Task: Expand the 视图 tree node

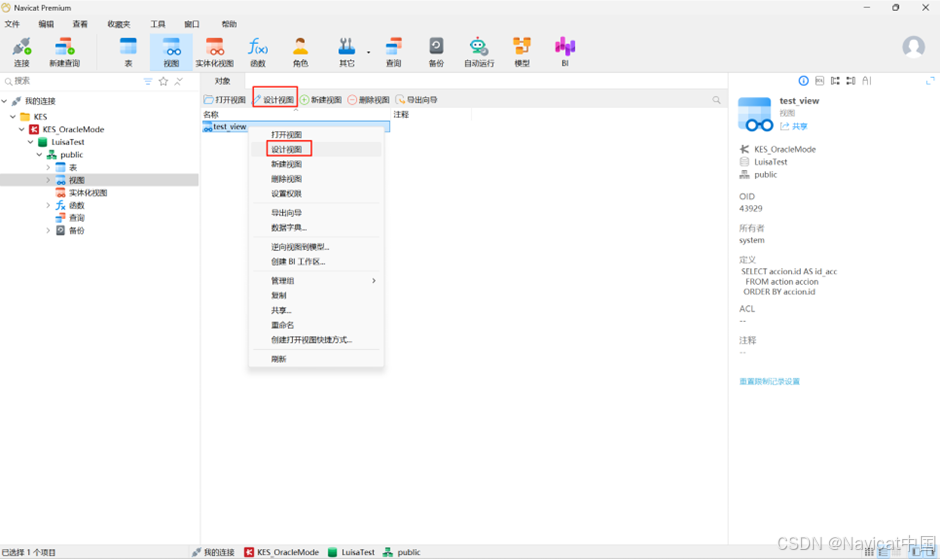Action: click(48, 180)
